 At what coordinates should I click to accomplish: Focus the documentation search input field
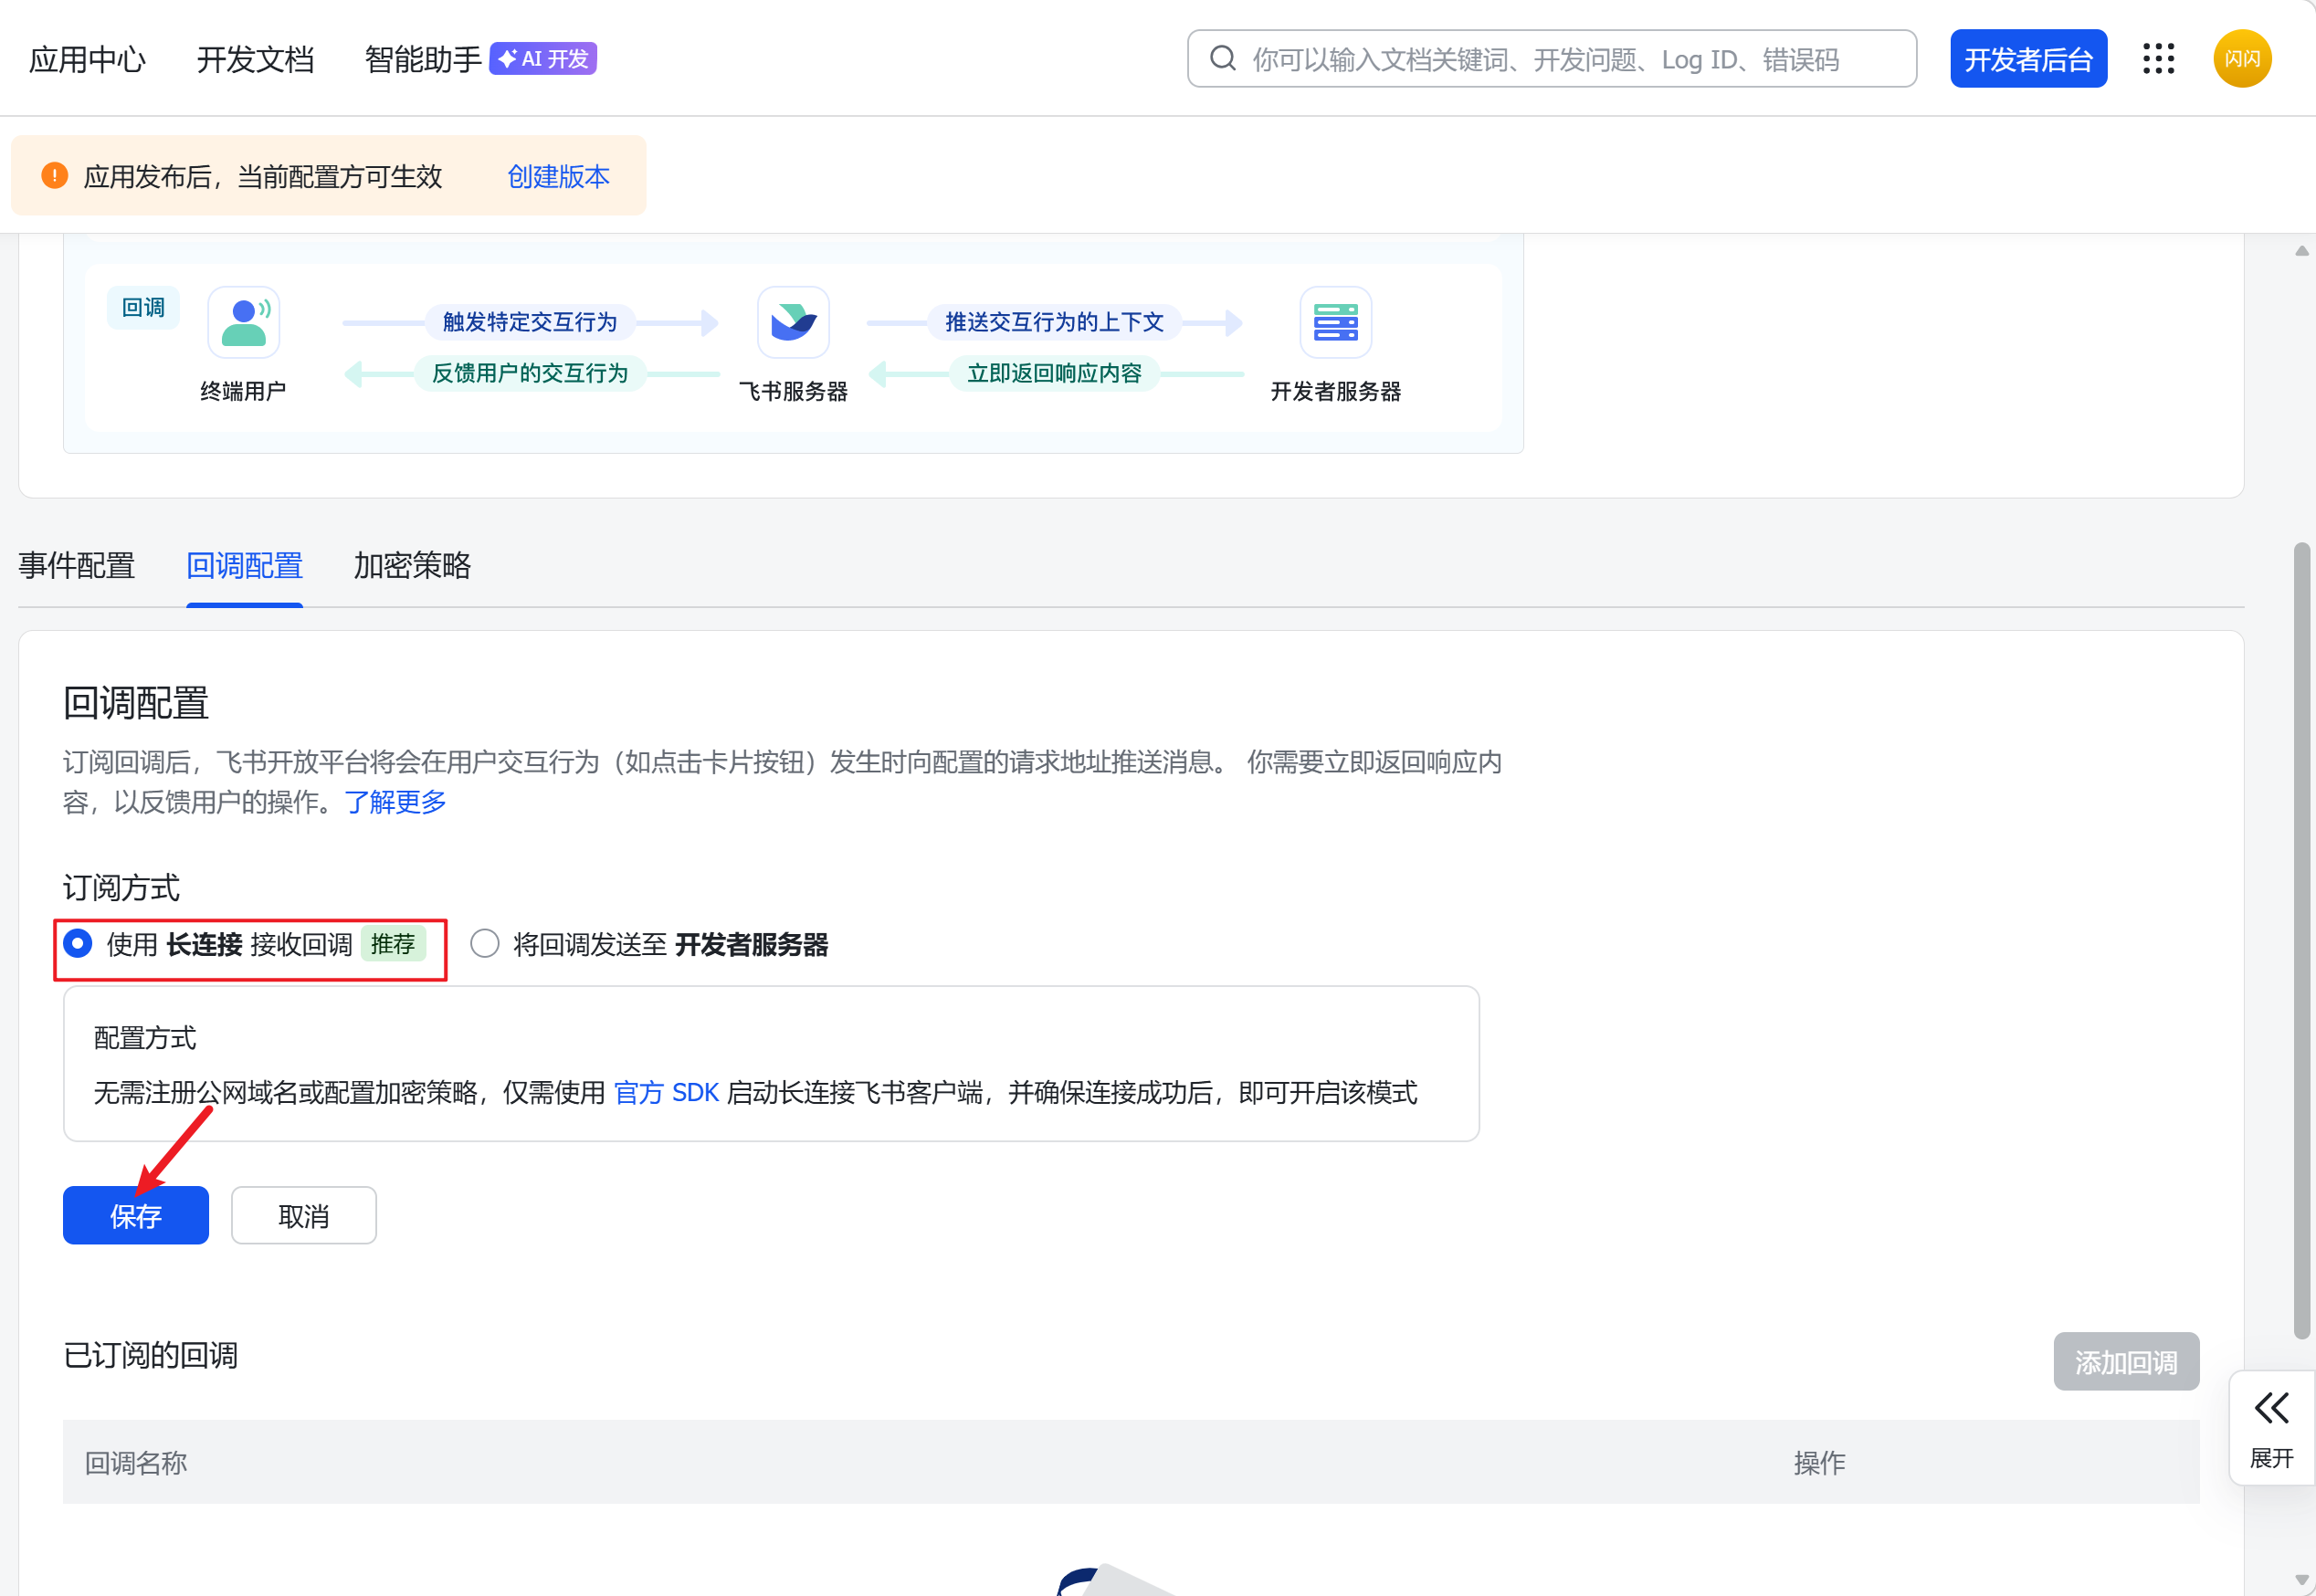pyautogui.click(x=1560, y=60)
